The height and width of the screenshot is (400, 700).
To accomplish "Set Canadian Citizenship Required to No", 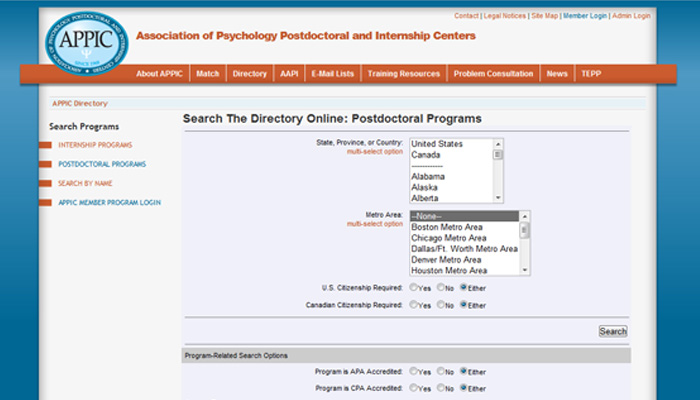I will (x=441, y=304).
